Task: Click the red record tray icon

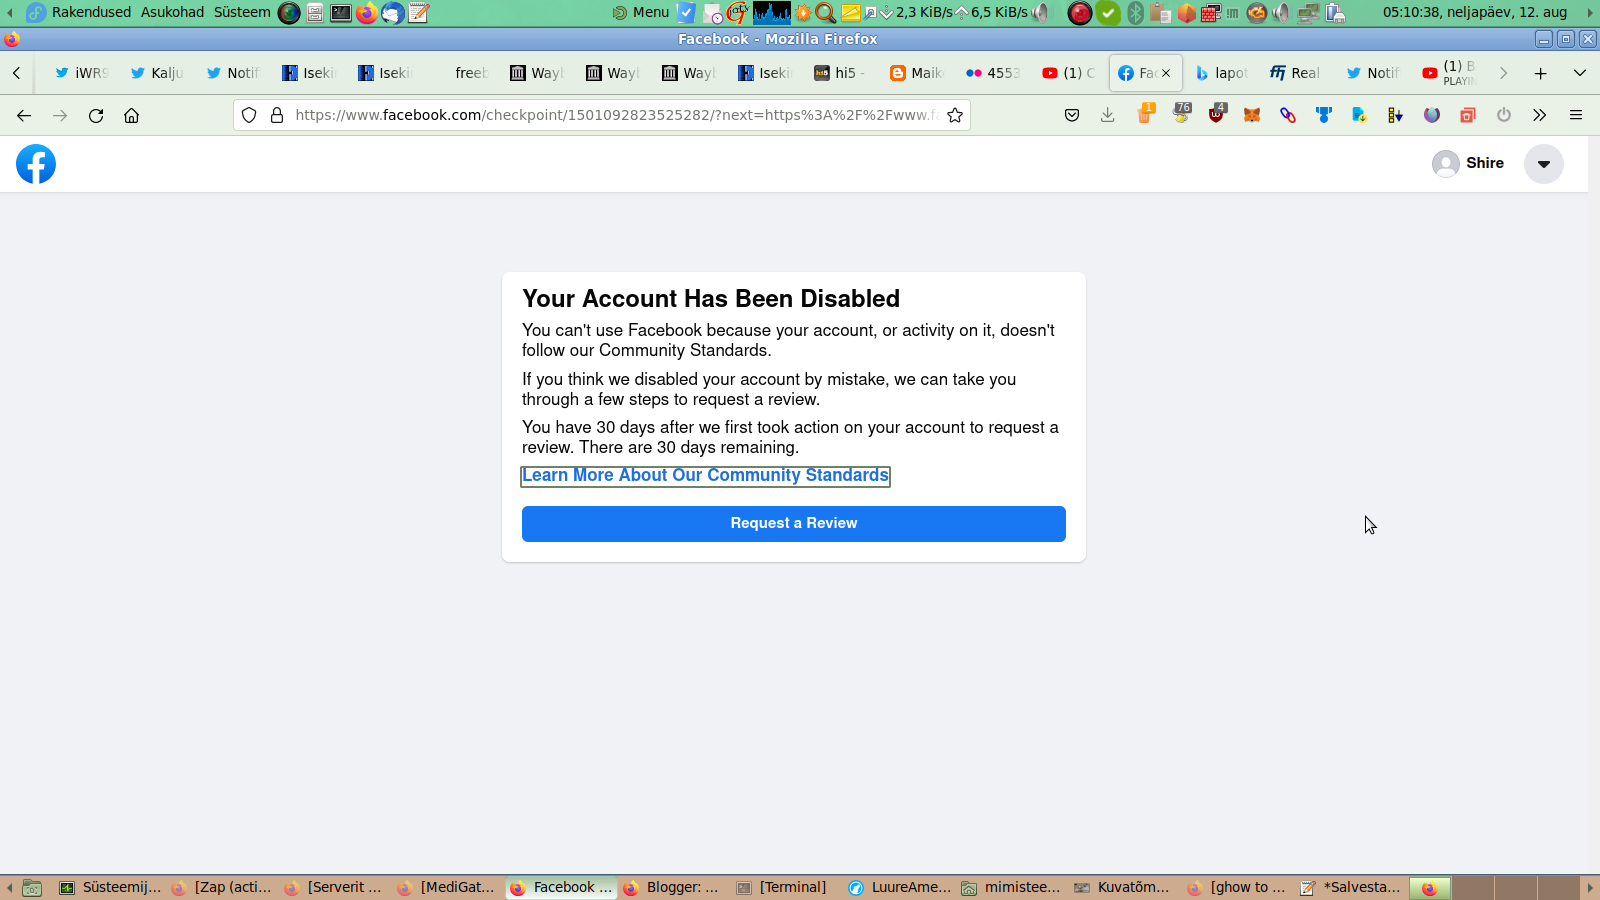Action: coord(1080,13)
